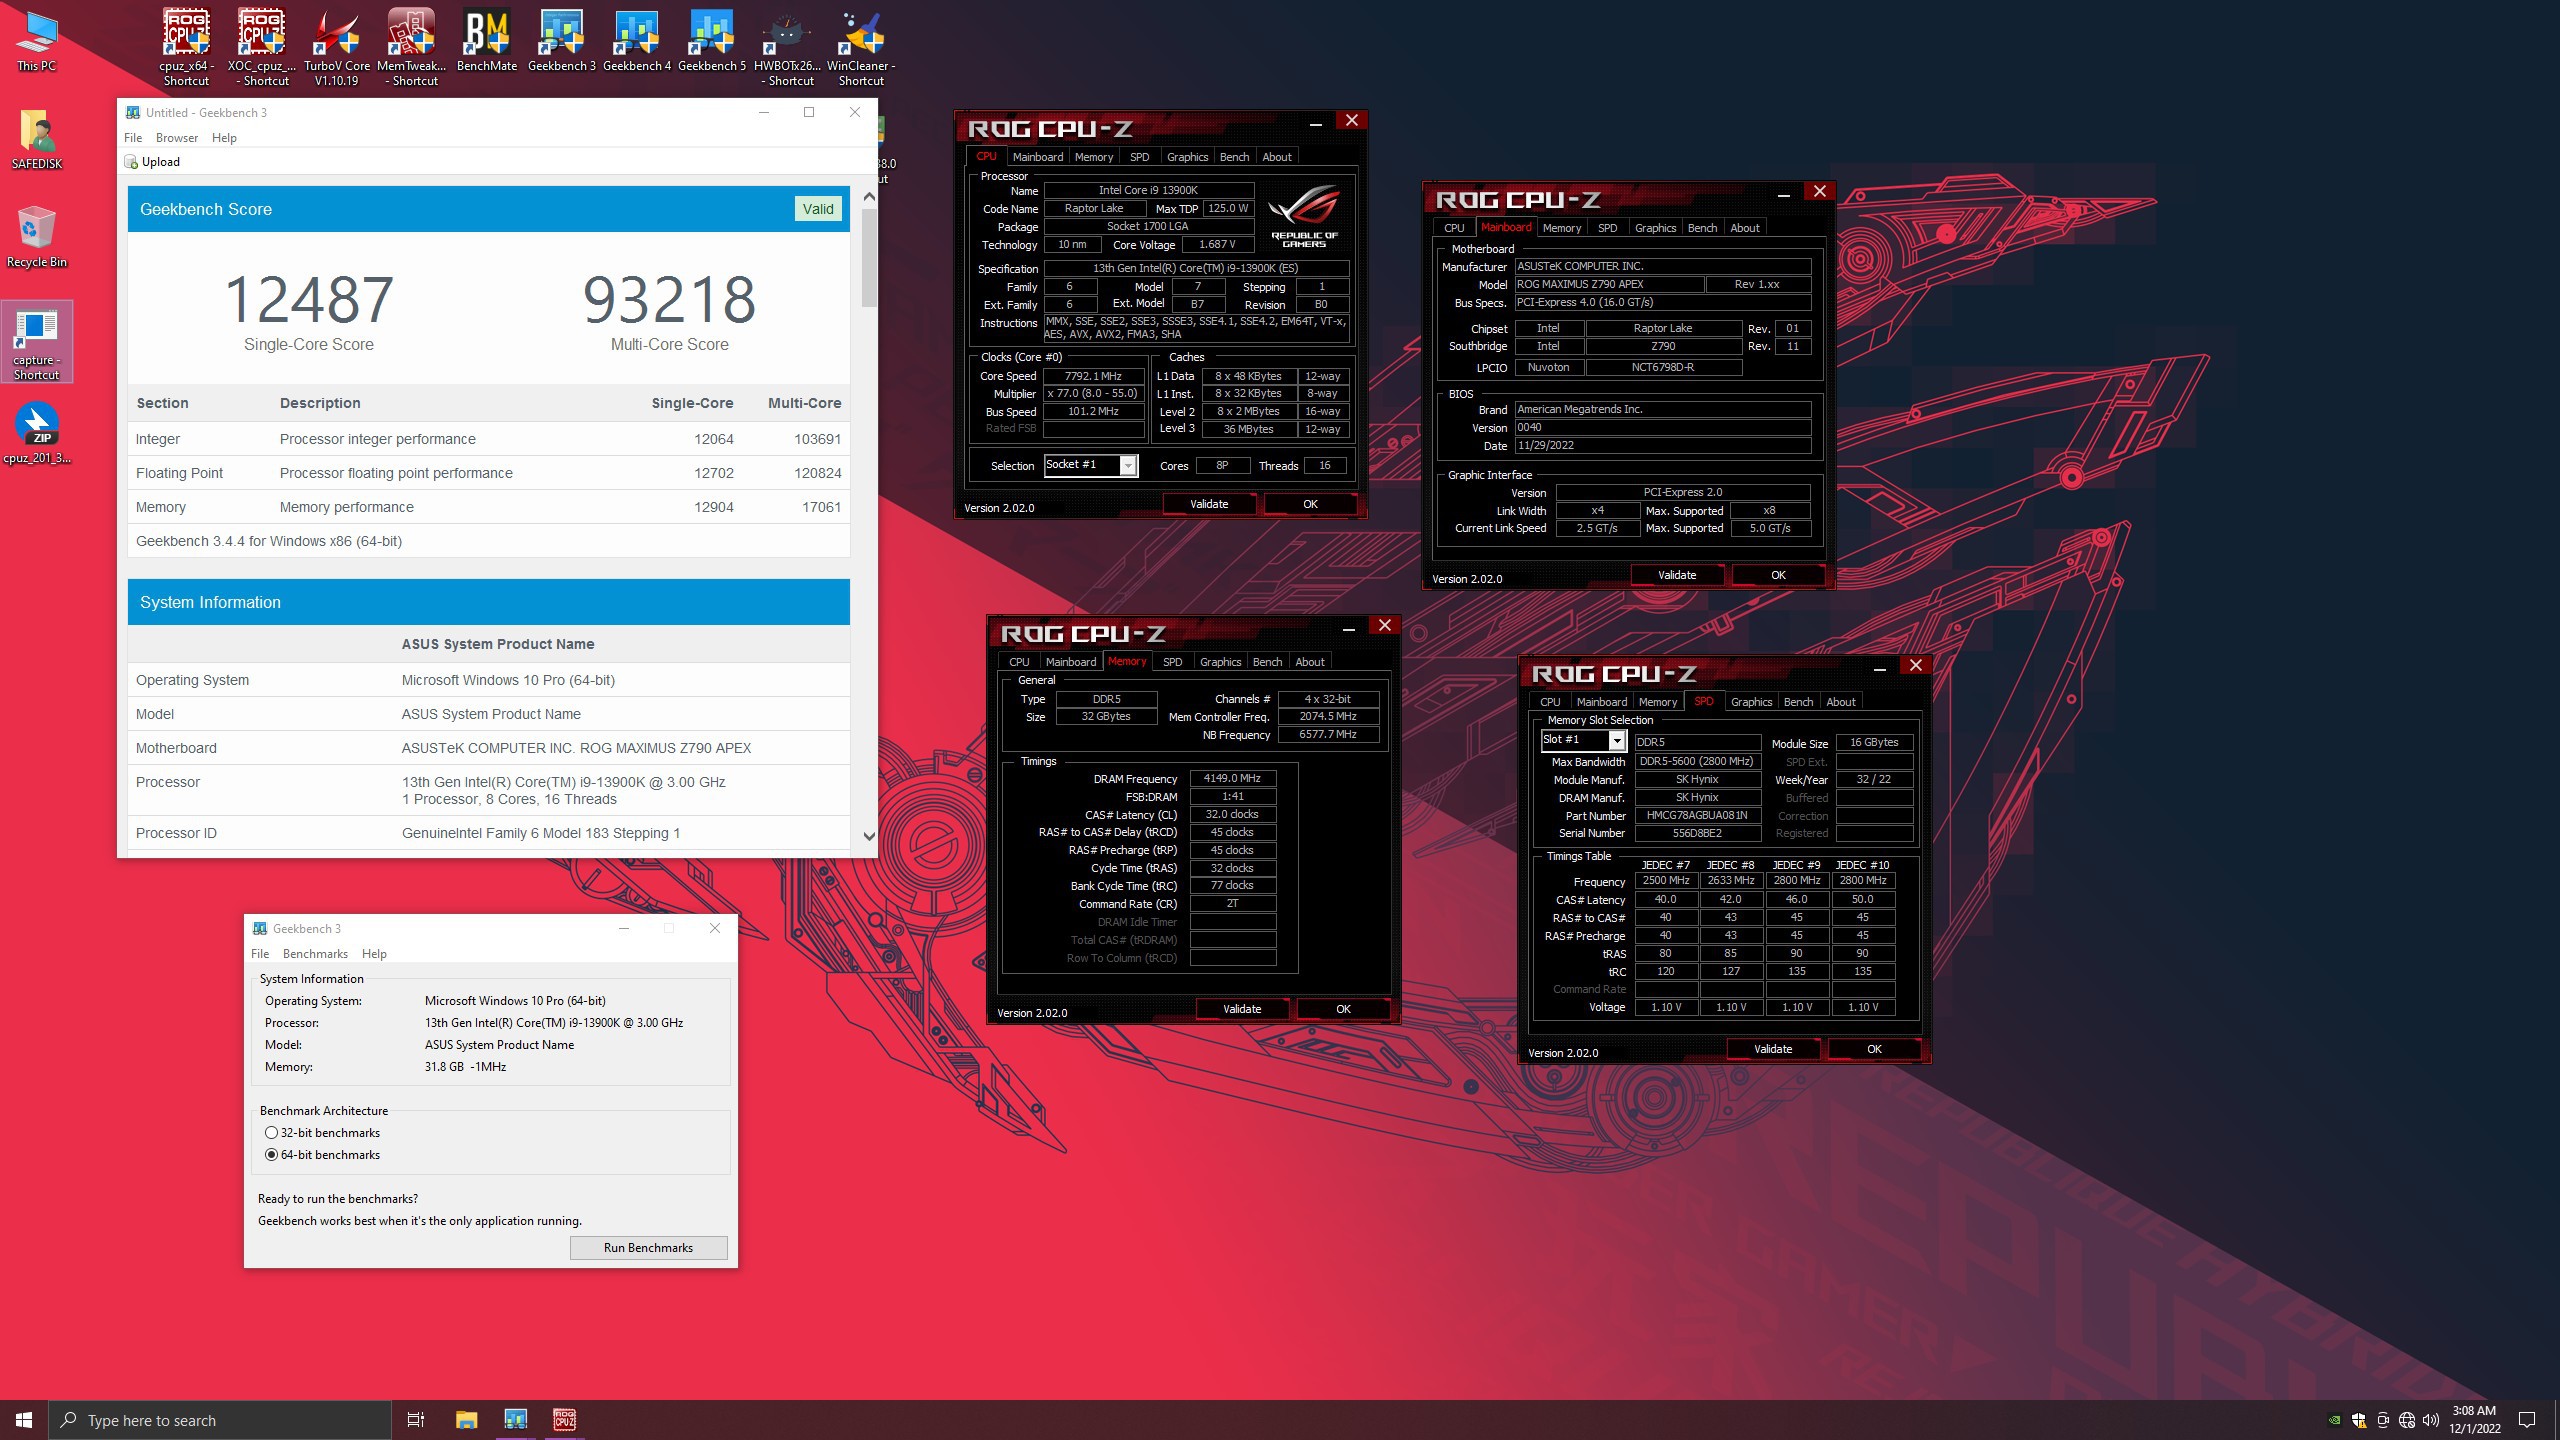Viewport: 2560px width, 1440px height.
Task: Open CPU tab in CPU-Z Mainboard window
Action: (x=1454, y=228)
